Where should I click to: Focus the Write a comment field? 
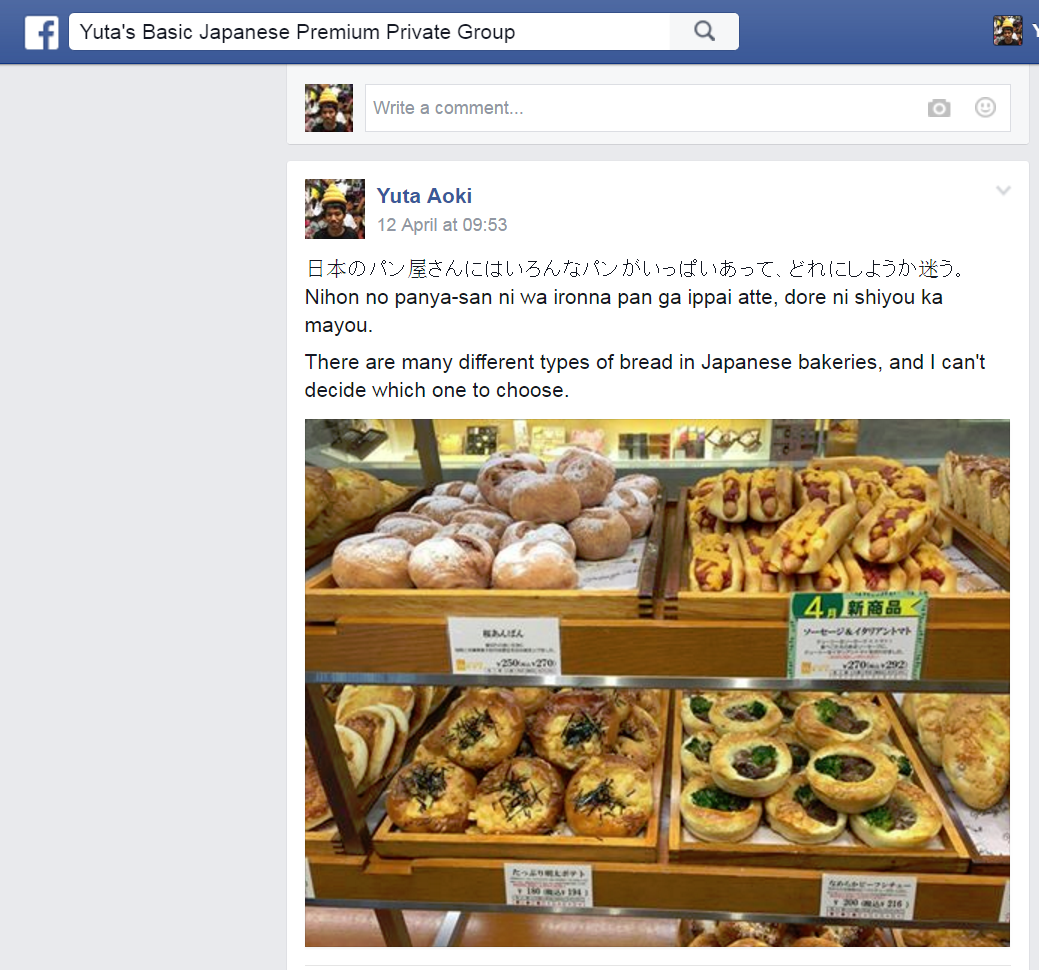click(x=687, y=108)
